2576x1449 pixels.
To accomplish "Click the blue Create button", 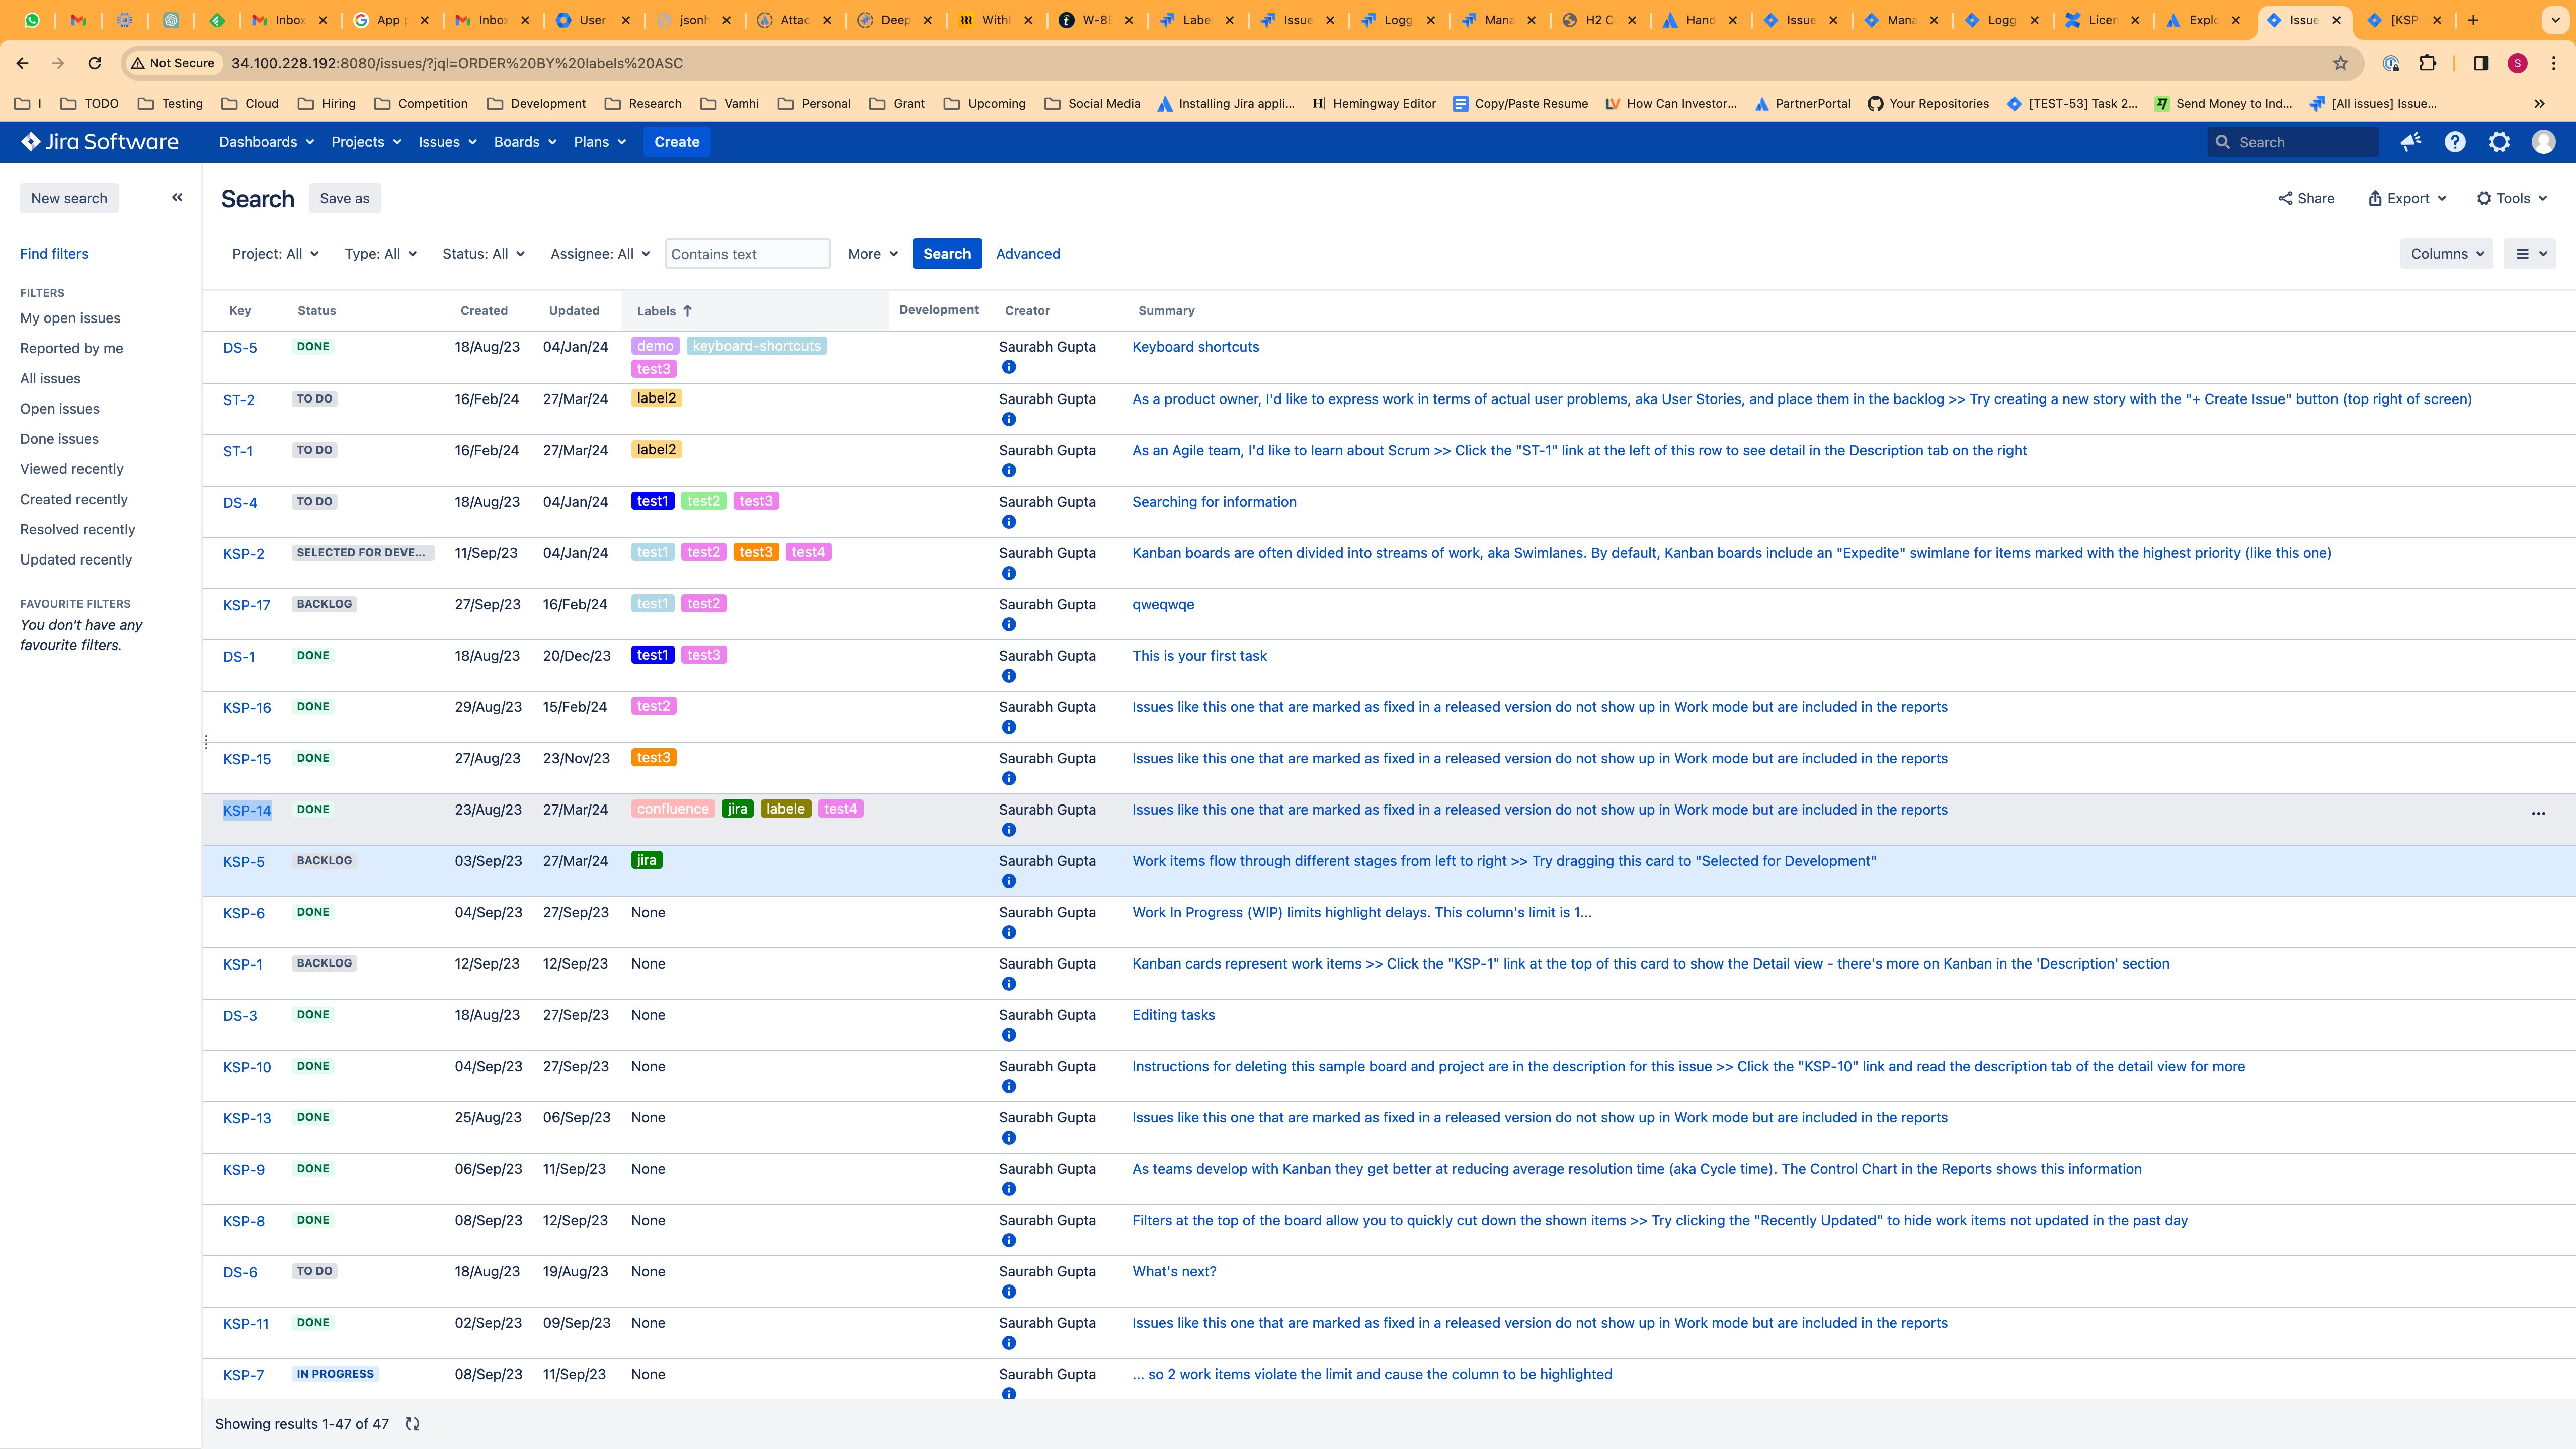I will [x=676, y=142].
